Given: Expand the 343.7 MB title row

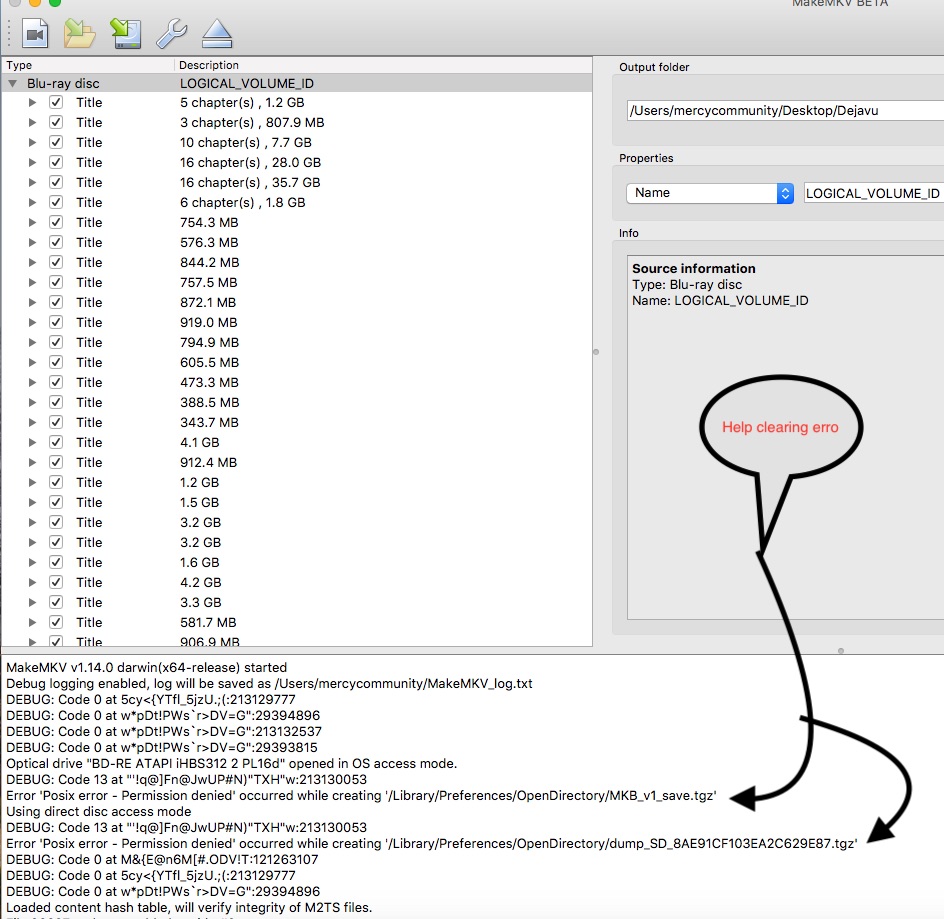Looking at the screenshot, I should [x=32, y=422].
